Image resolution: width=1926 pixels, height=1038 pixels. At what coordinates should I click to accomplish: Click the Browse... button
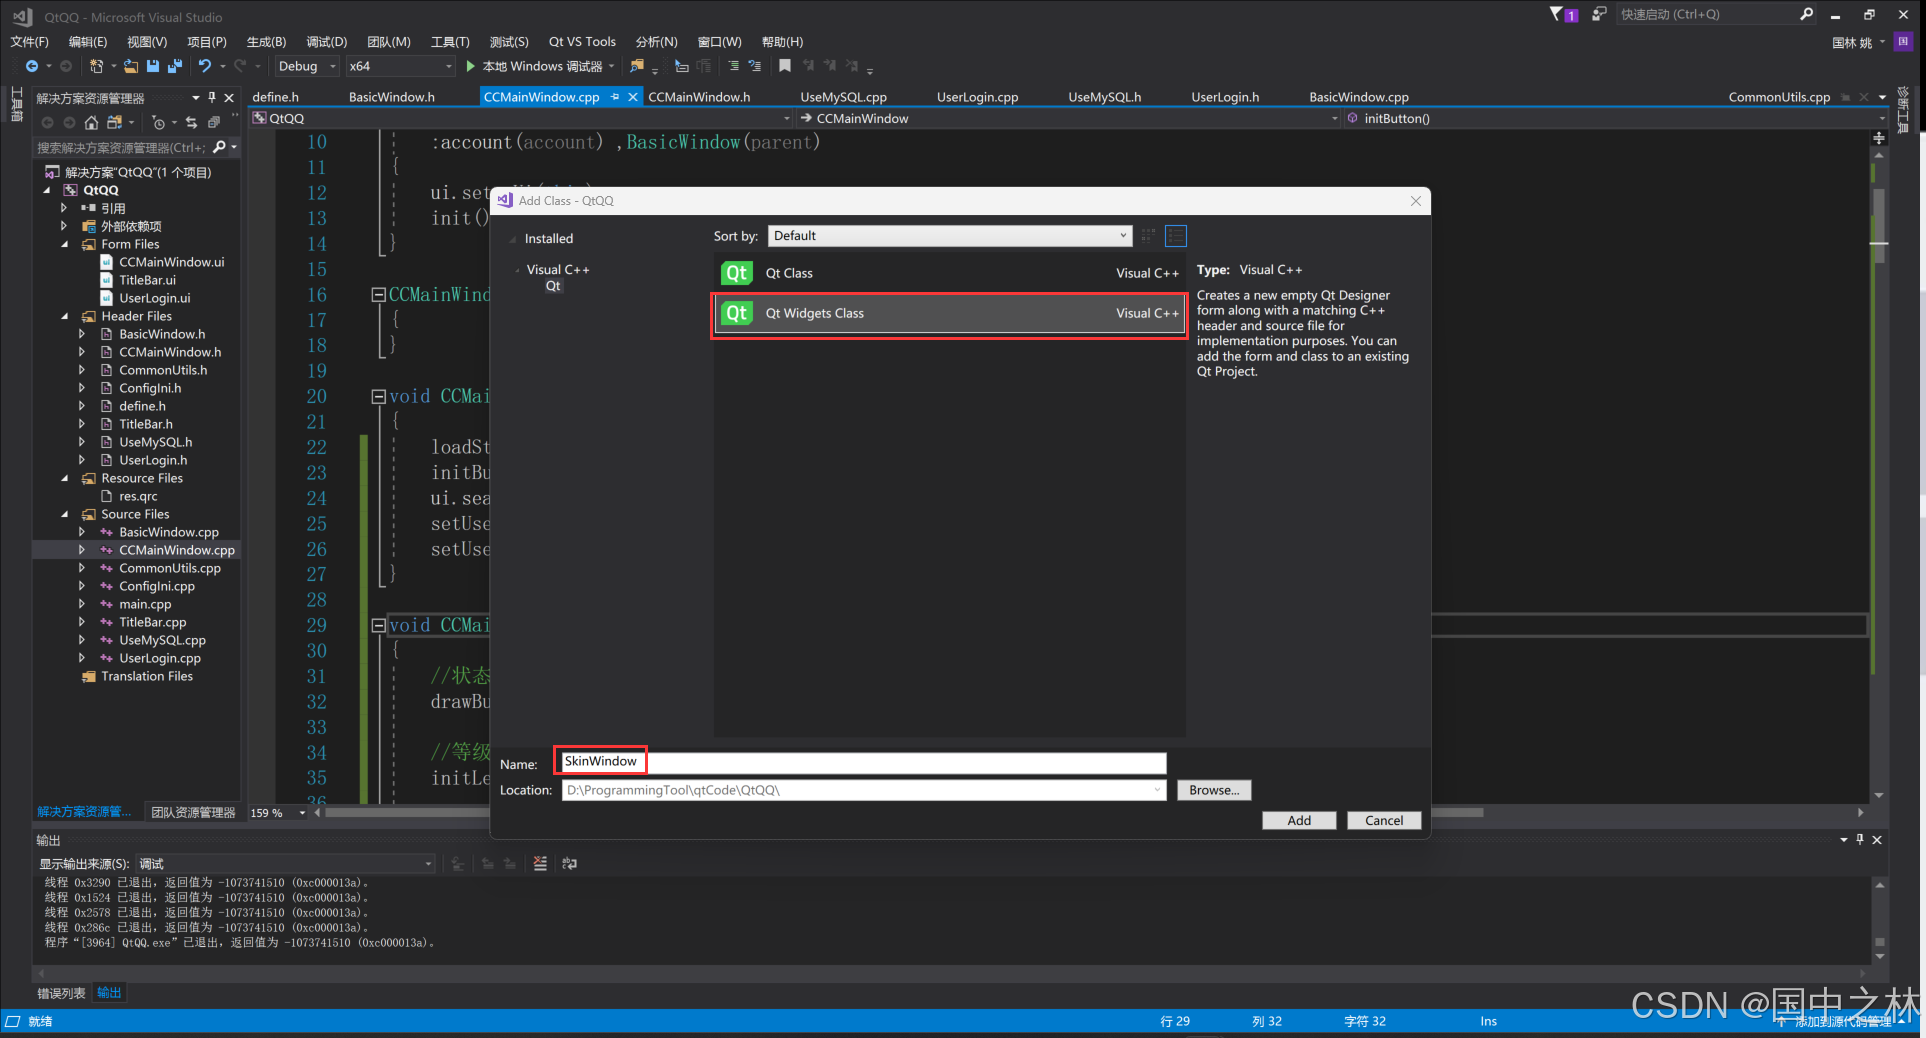(x=1213, y=790)
